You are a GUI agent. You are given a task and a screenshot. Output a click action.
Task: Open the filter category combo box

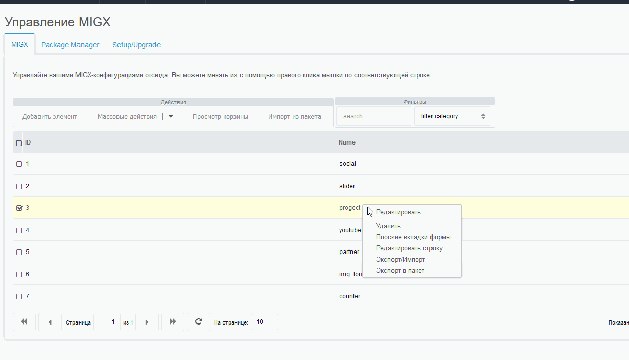[452, 116]
